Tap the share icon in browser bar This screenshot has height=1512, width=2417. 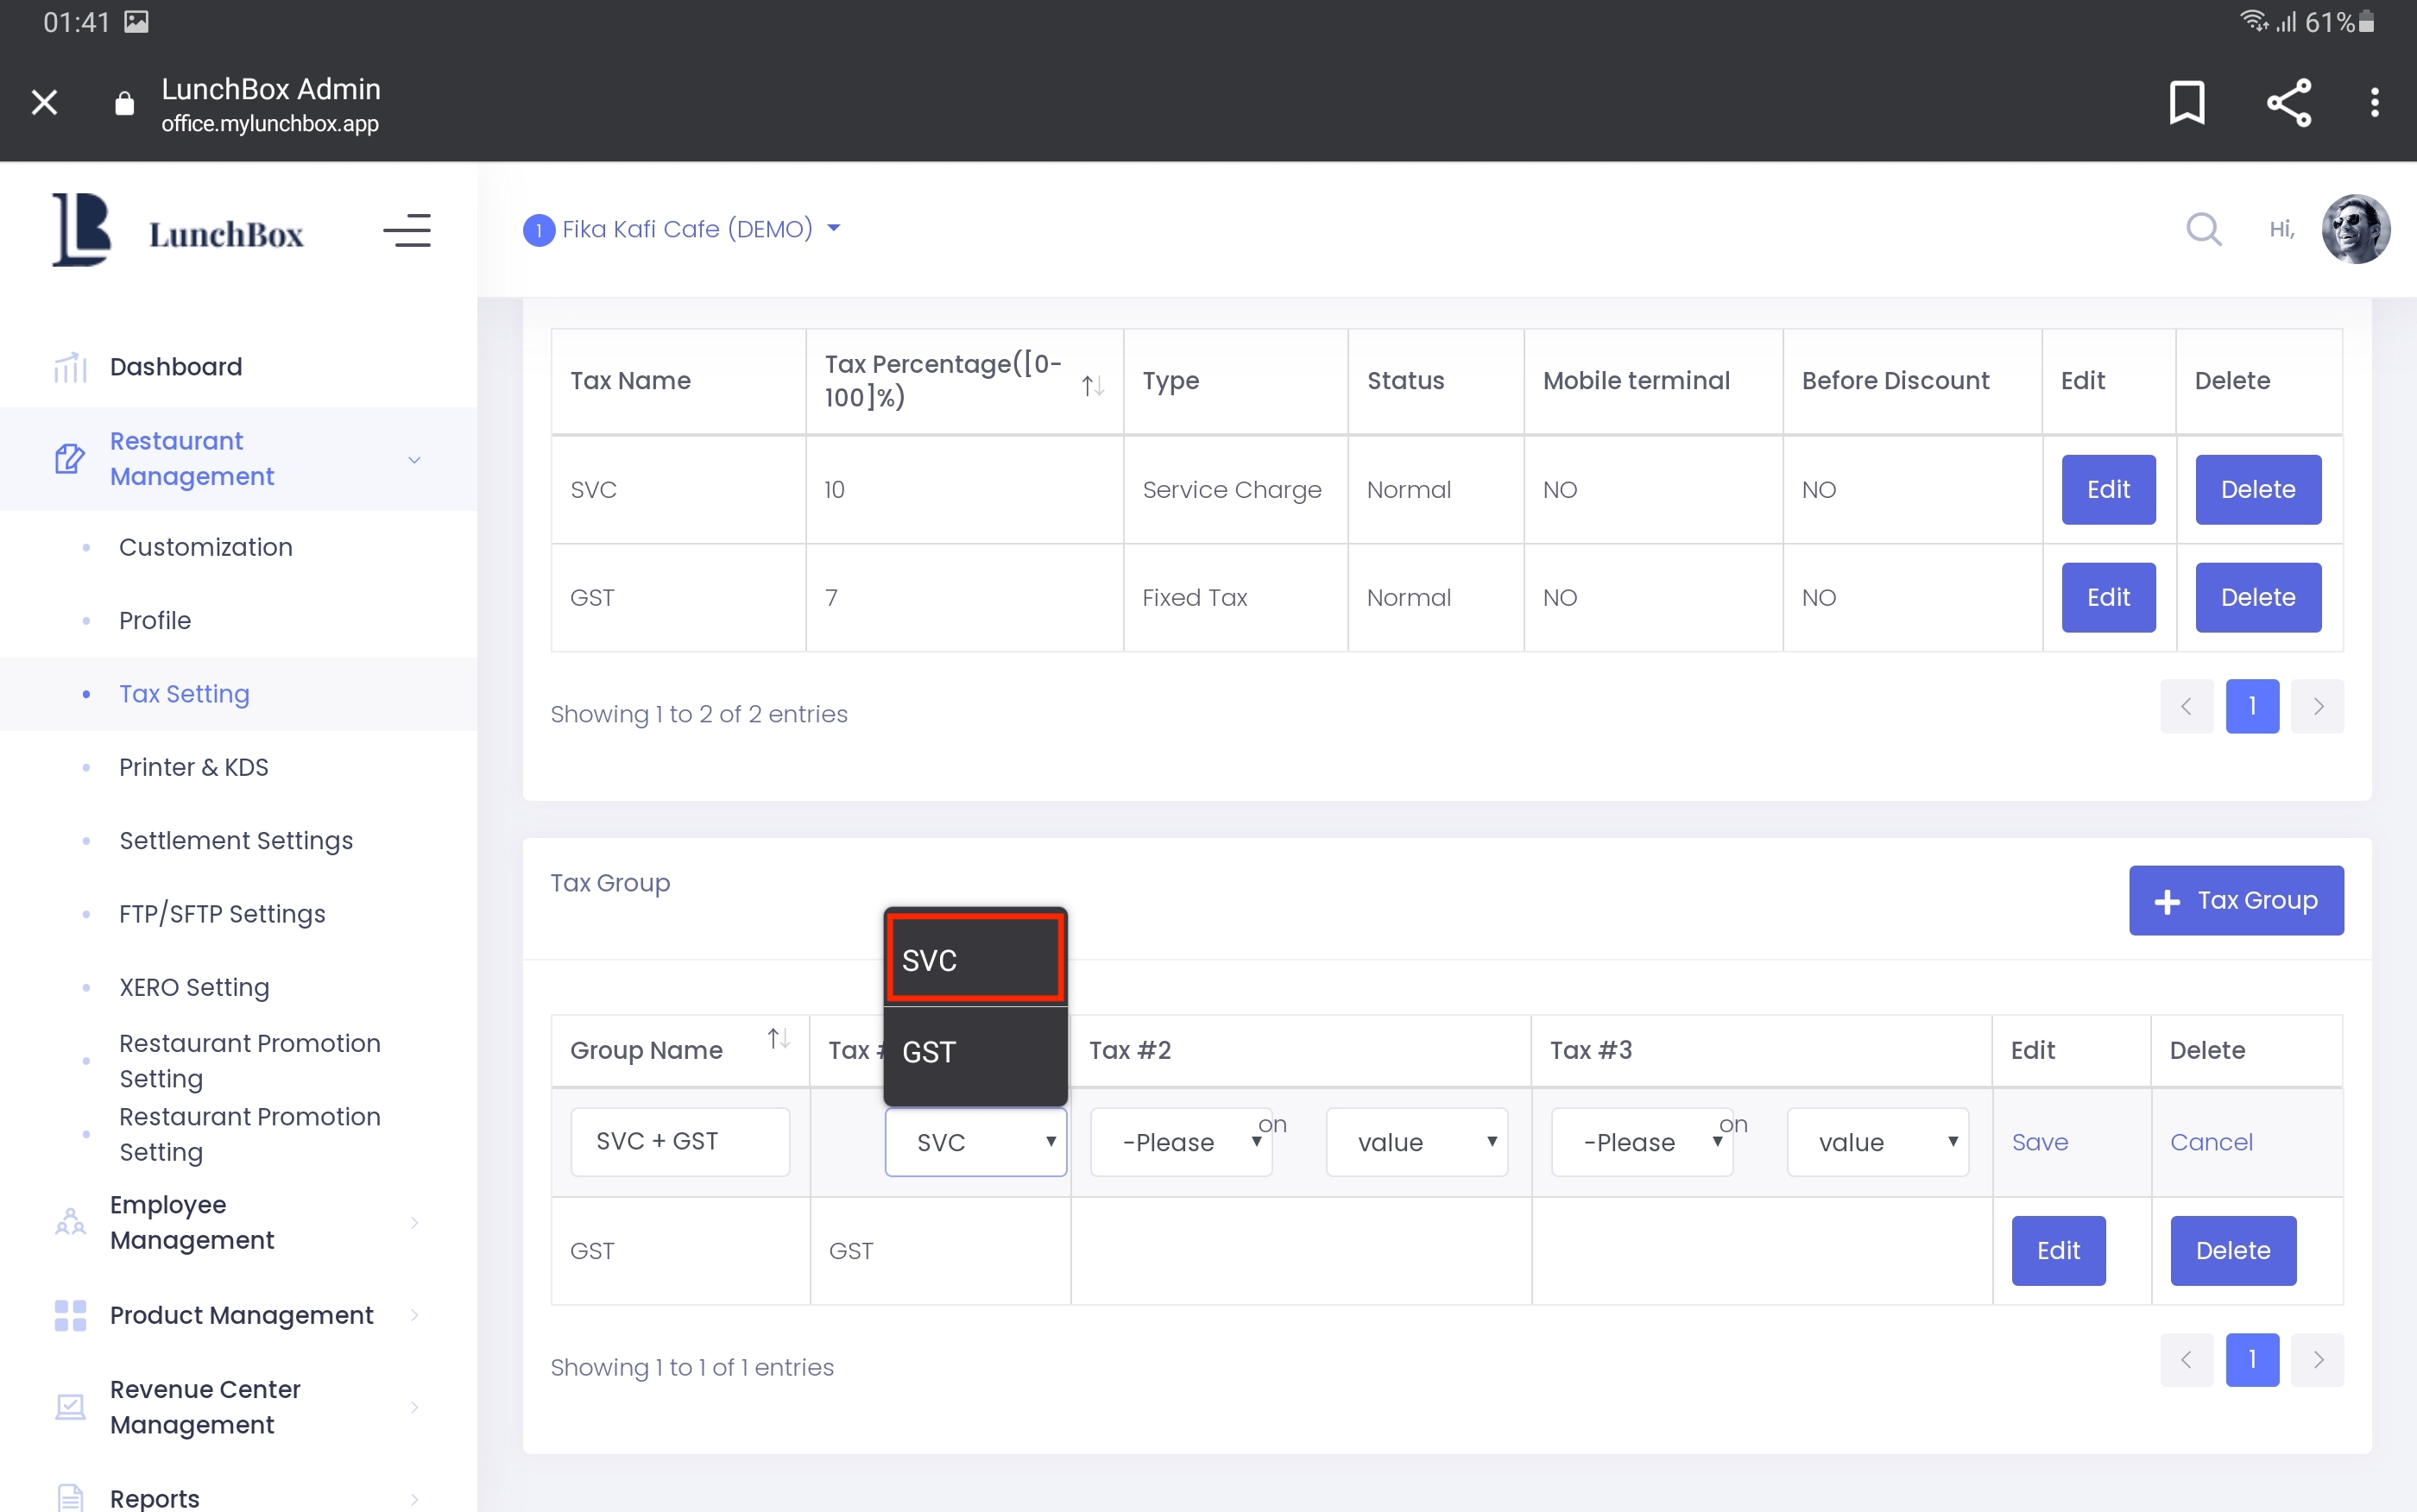click(2288, 102)
